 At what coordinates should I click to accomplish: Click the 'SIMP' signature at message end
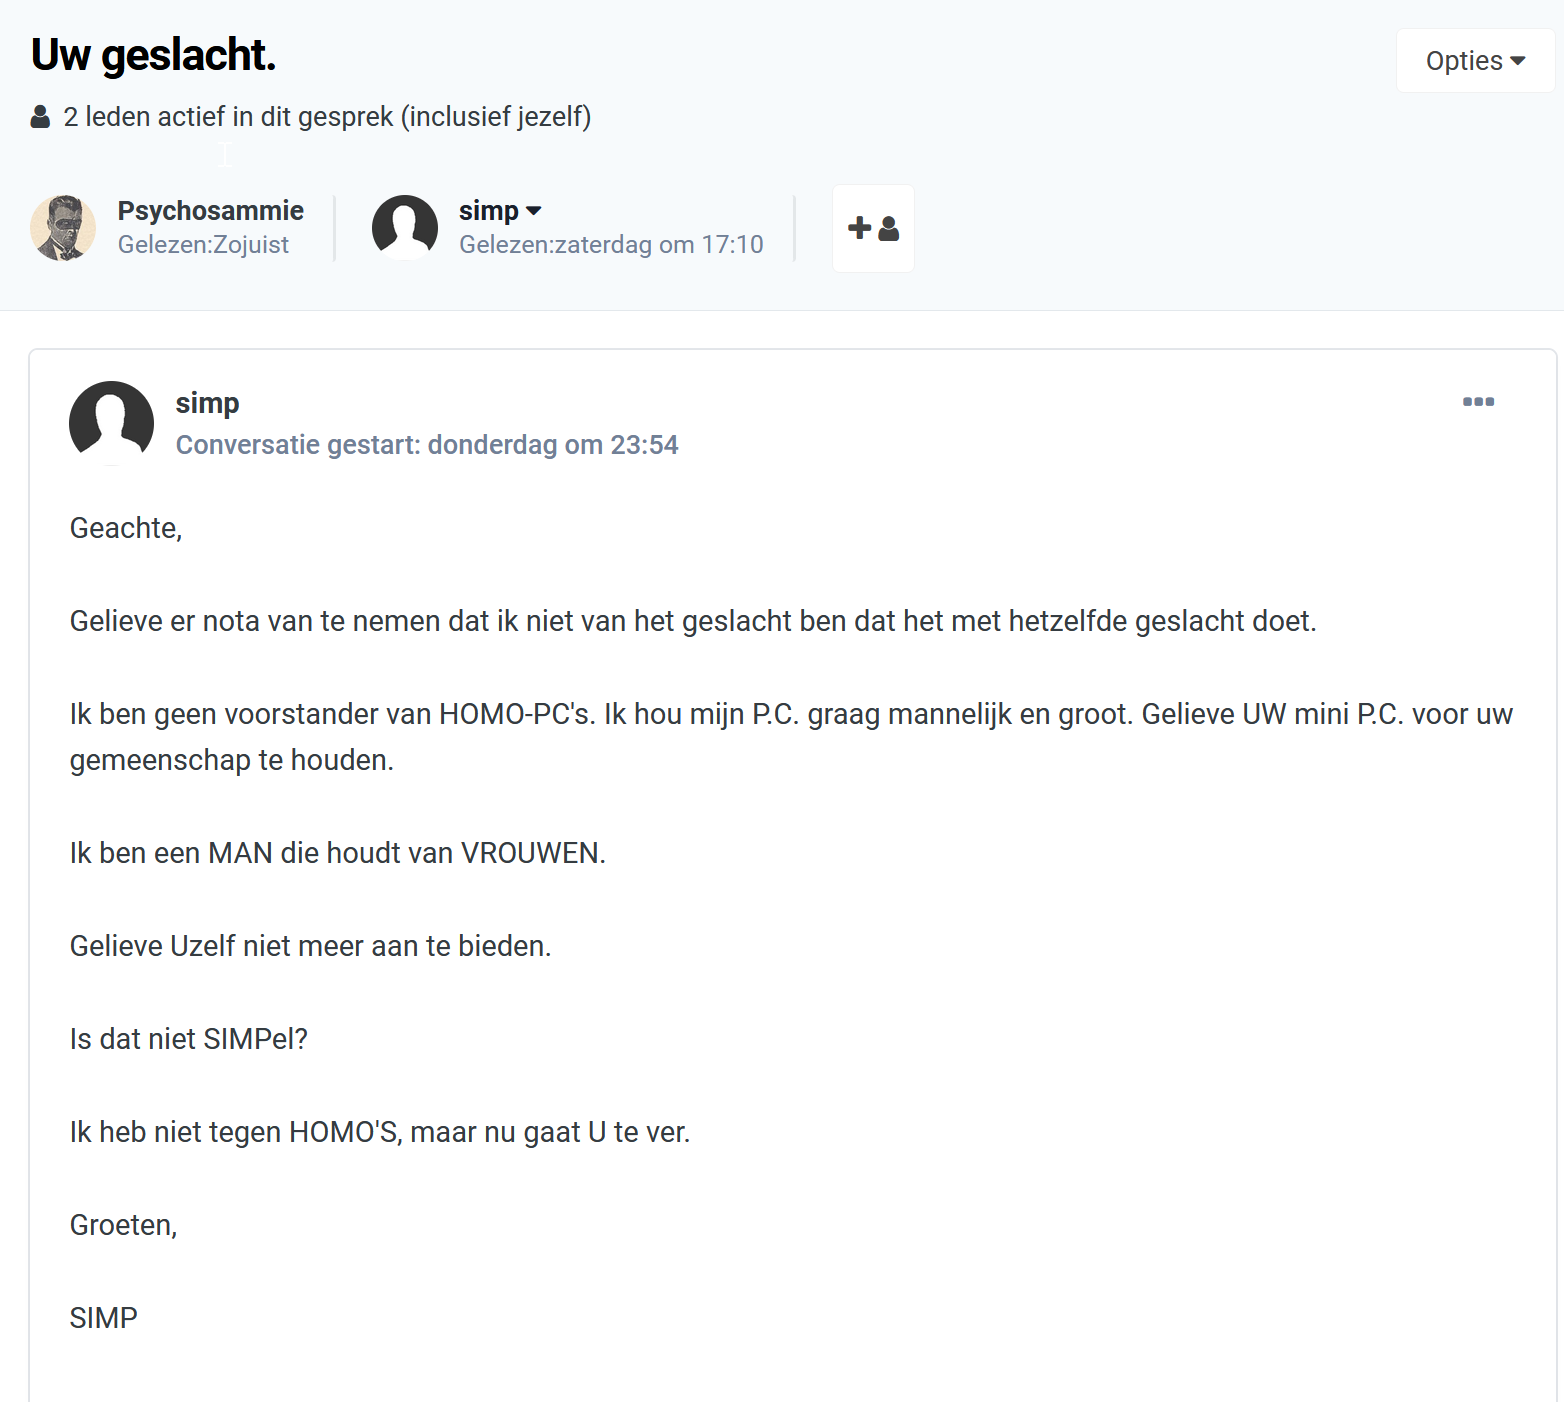[x=104, y=1318]
